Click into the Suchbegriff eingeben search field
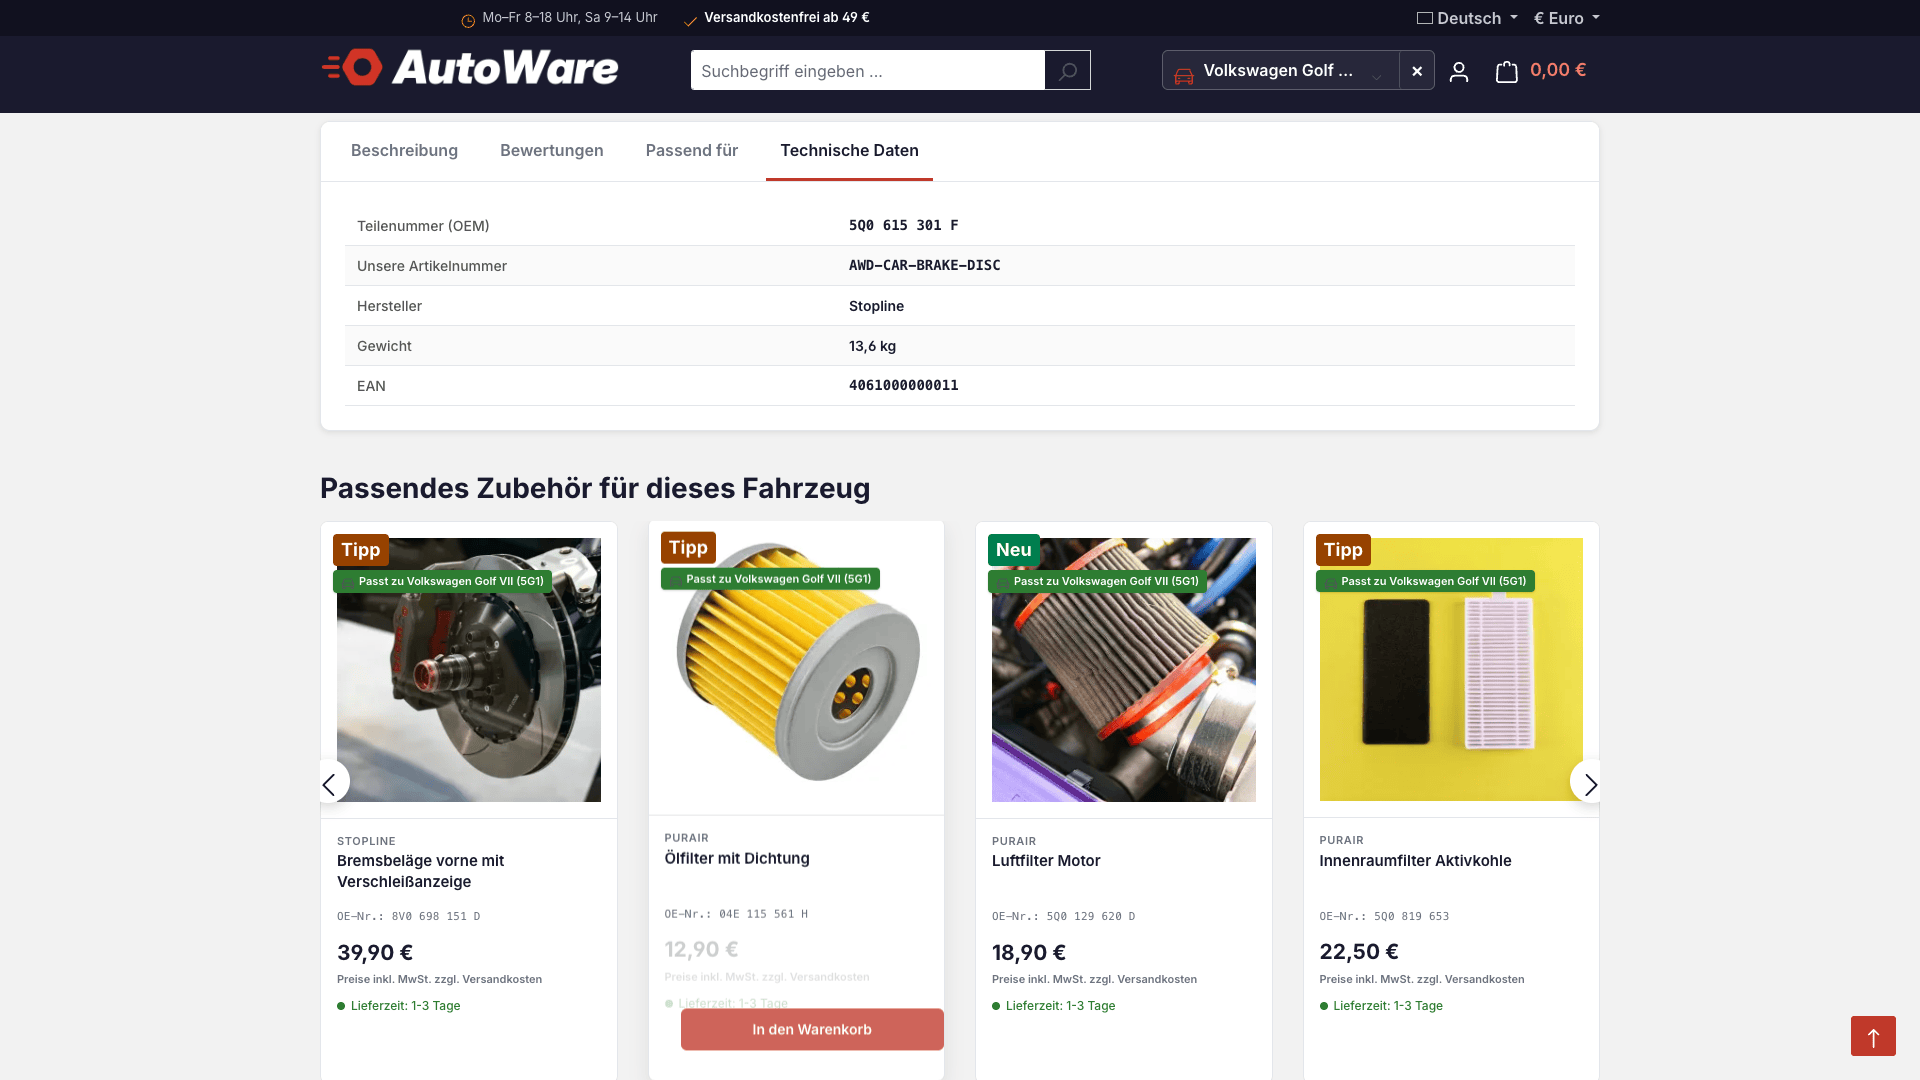The width and height of the screenshot is (1920, 1080). click(867, 70)
